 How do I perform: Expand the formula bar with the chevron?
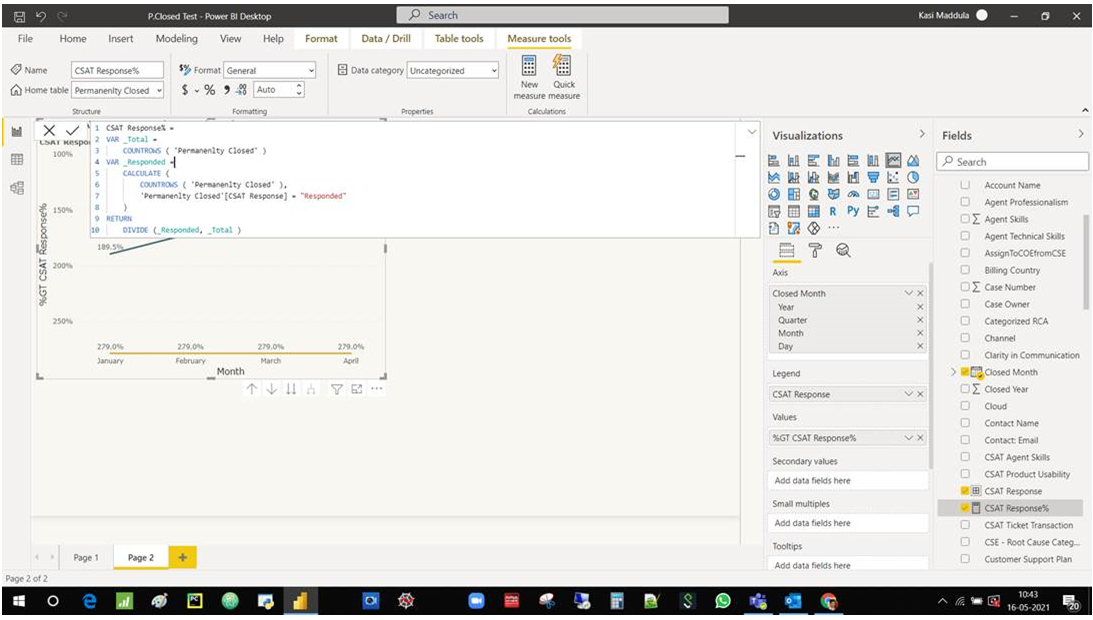[x=751, y=132]
